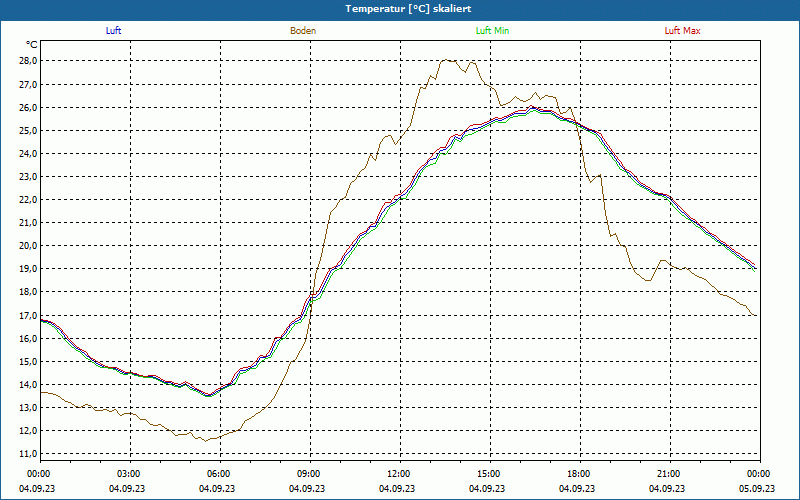Click the 12,0 y-axis value

click(29, 431)
